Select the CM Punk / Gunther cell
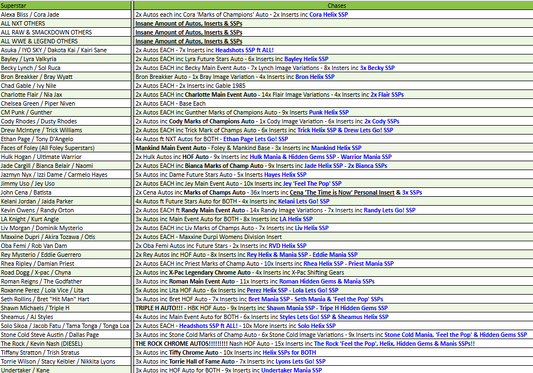 click(x=65, y=112)
